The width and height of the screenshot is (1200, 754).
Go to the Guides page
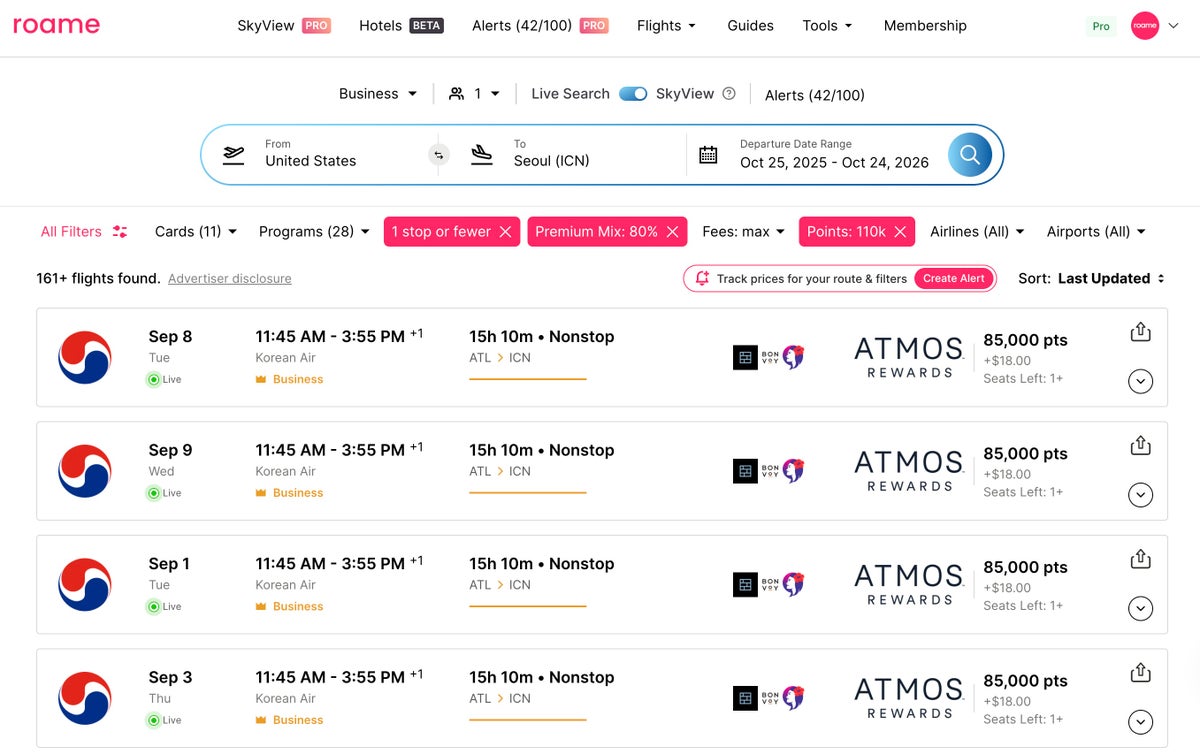(750, 26)
